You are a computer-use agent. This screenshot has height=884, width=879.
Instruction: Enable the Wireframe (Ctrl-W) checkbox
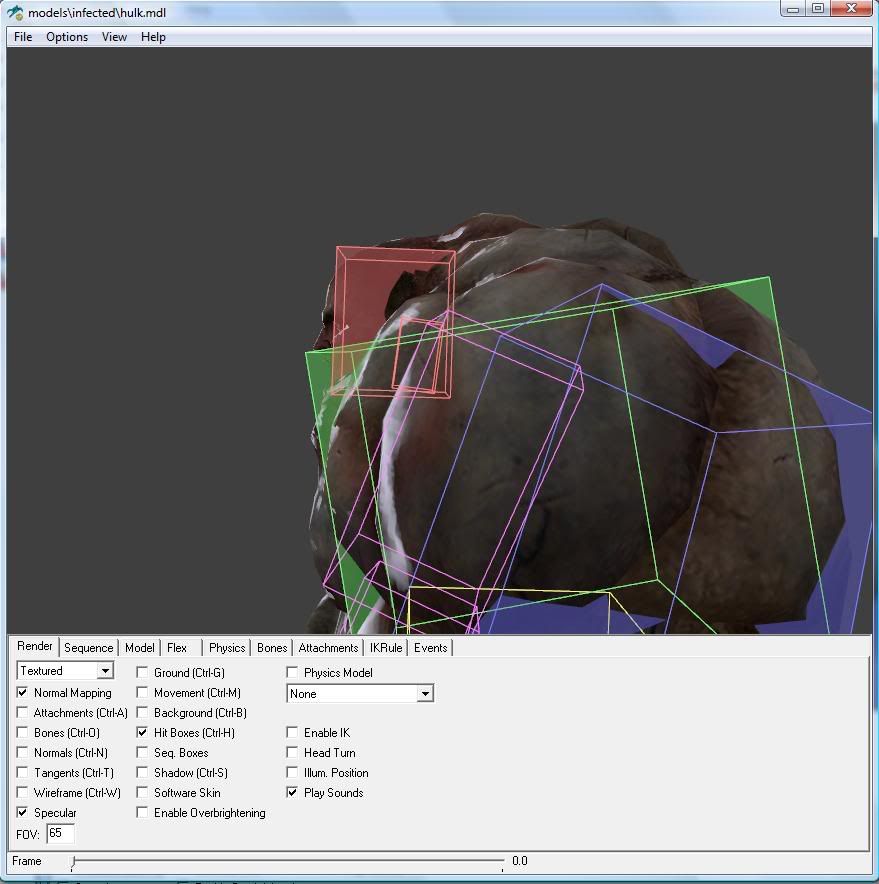(x=23, y=793)
